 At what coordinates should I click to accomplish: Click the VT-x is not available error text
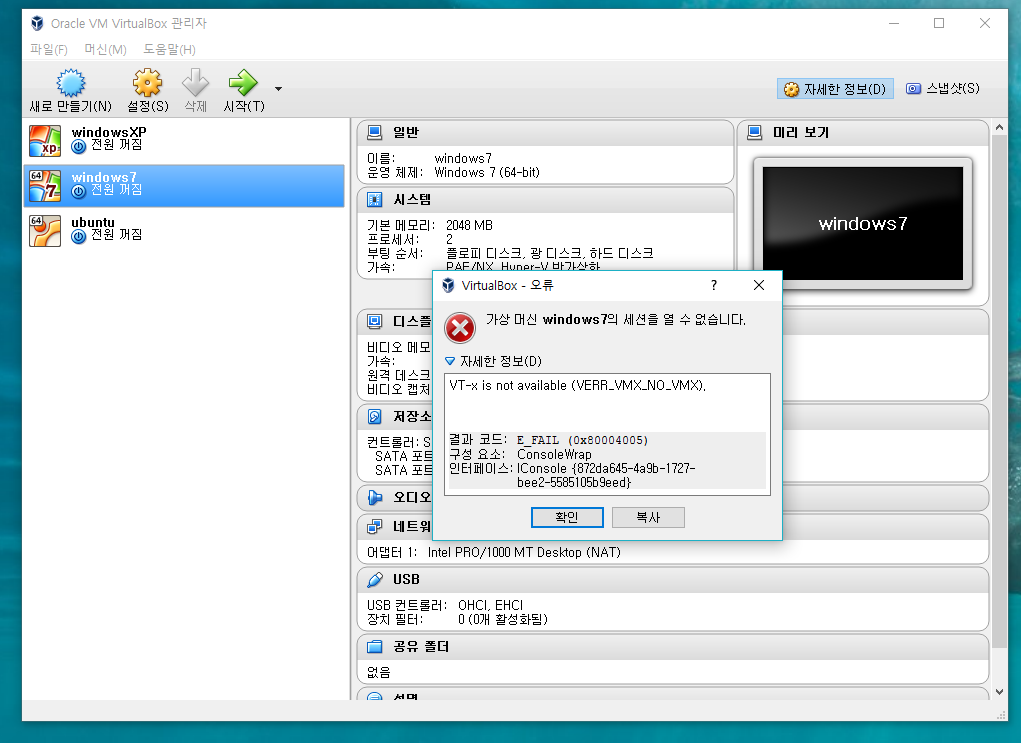578,386
